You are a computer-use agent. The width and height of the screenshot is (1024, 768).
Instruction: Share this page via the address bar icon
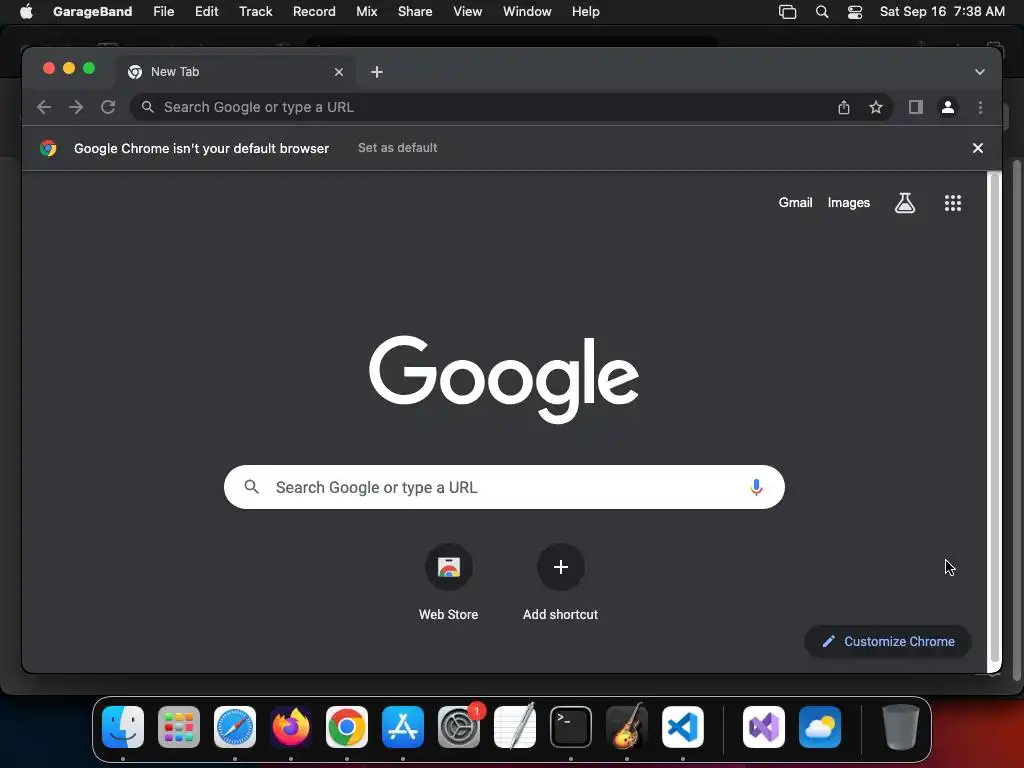click(x=844, y=107)
